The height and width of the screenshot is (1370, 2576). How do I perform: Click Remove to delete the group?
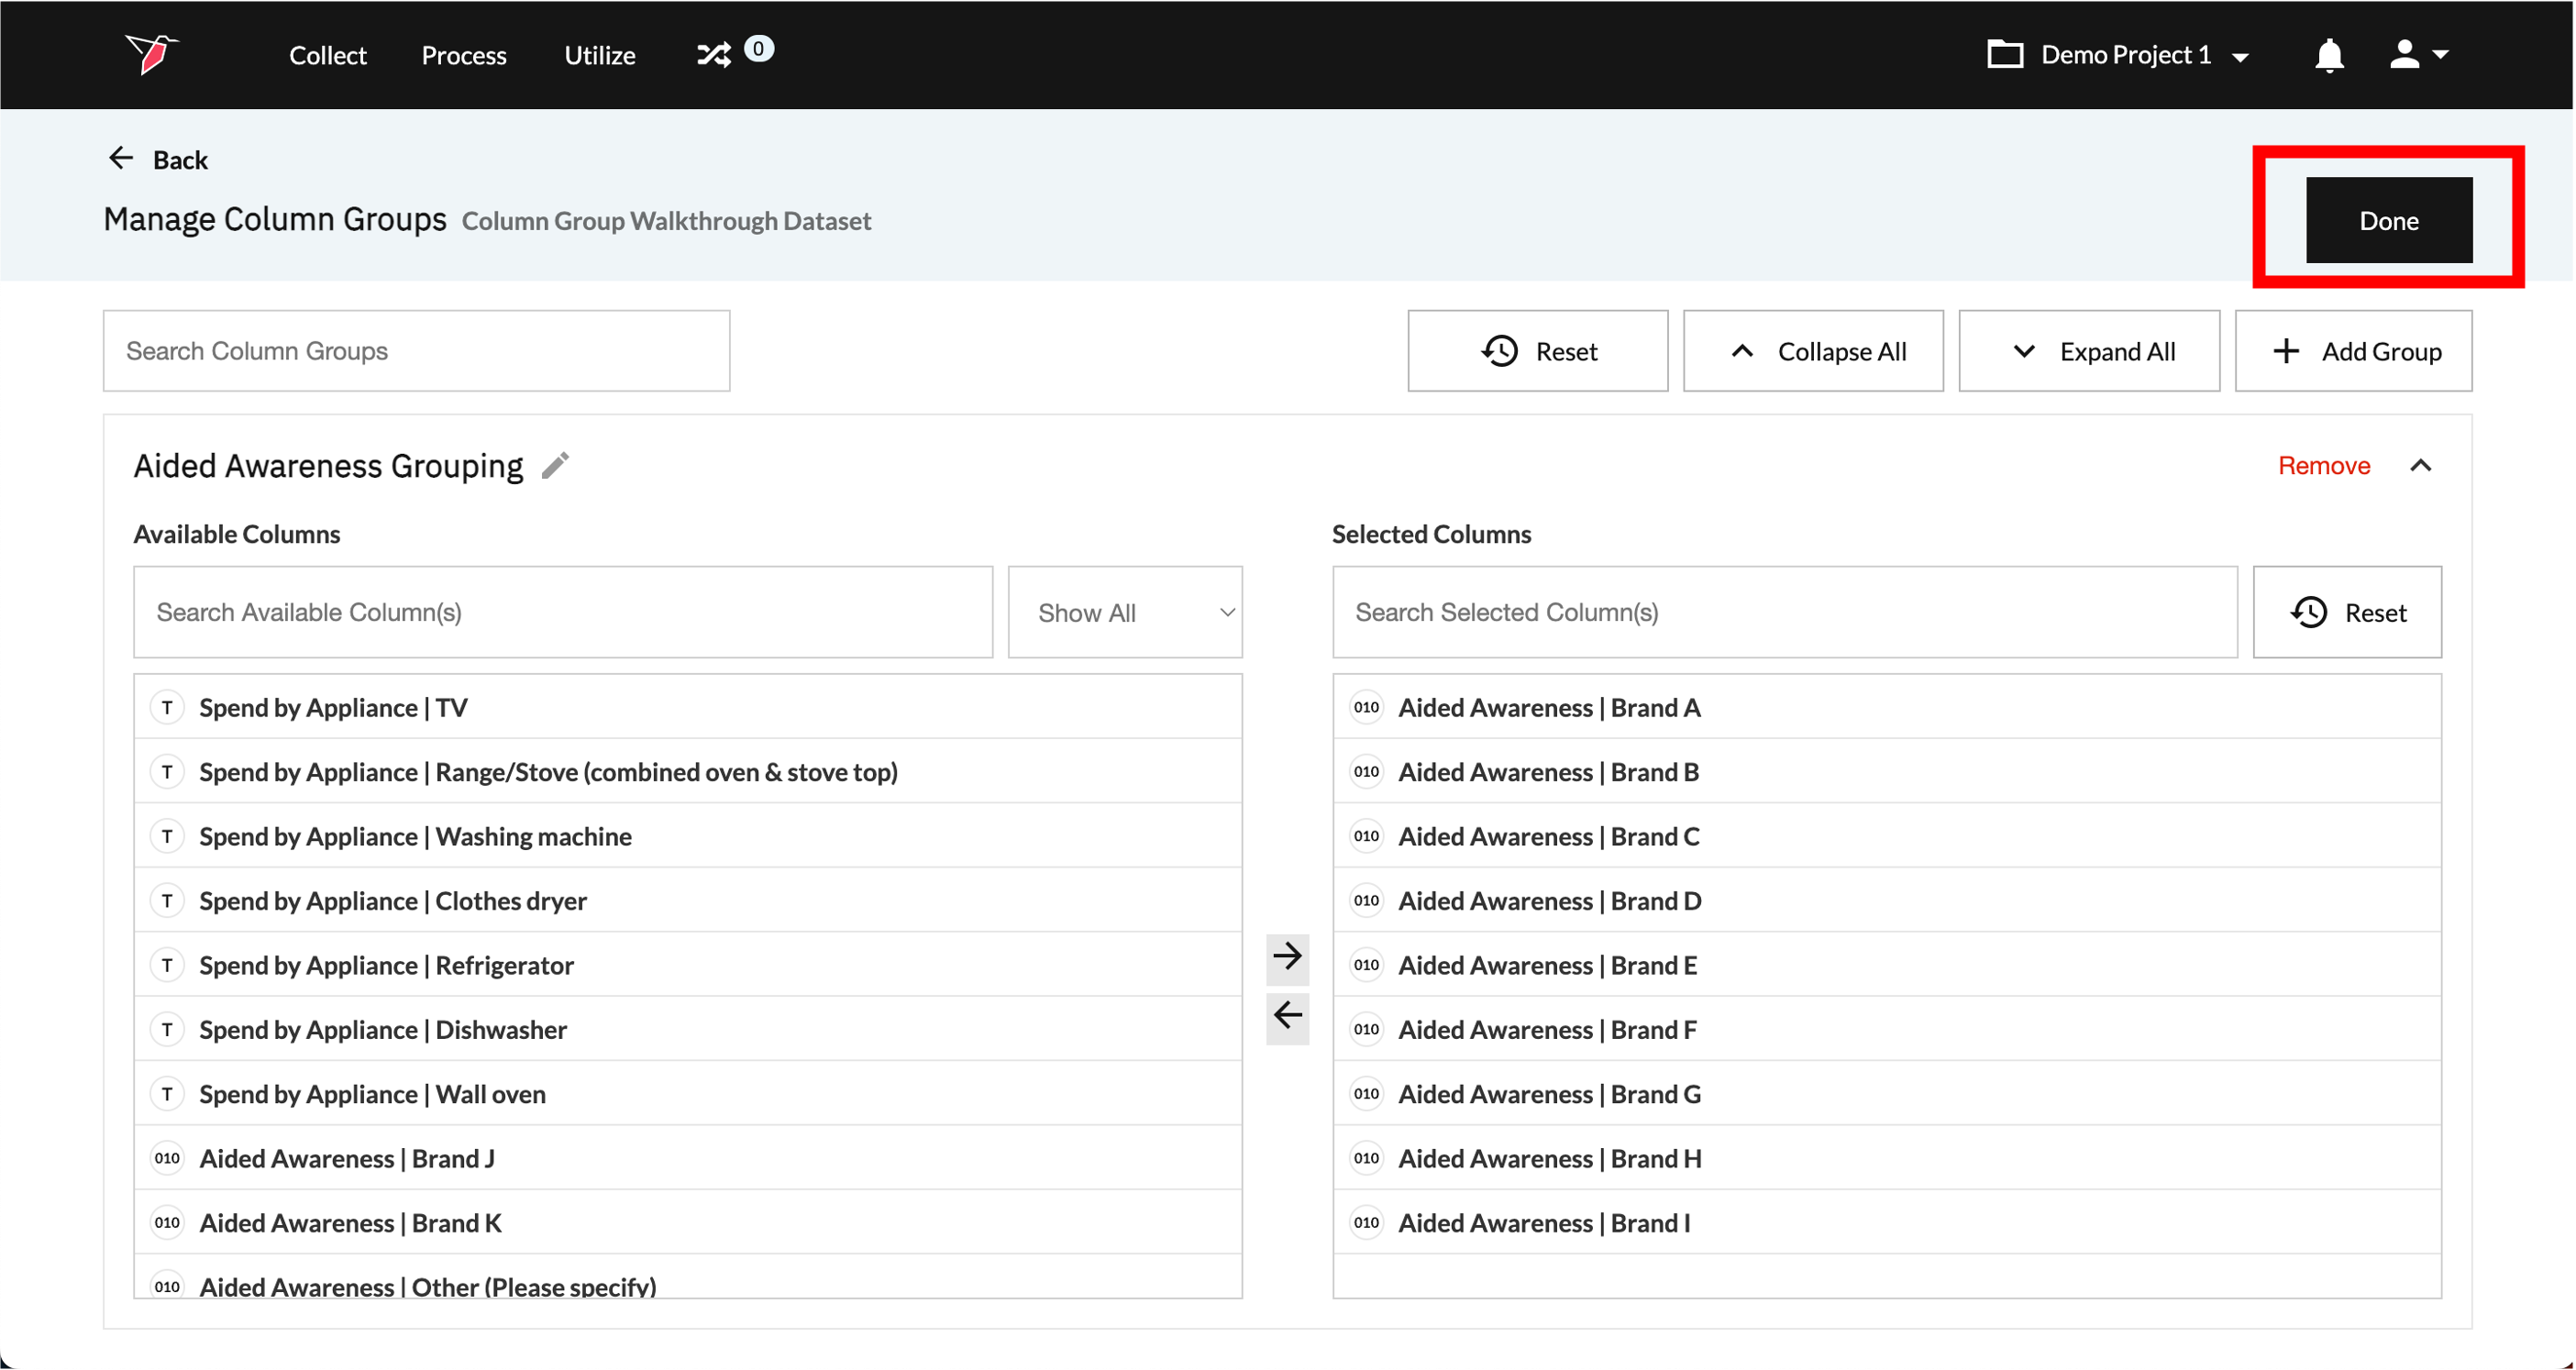tap(2323, 466)
